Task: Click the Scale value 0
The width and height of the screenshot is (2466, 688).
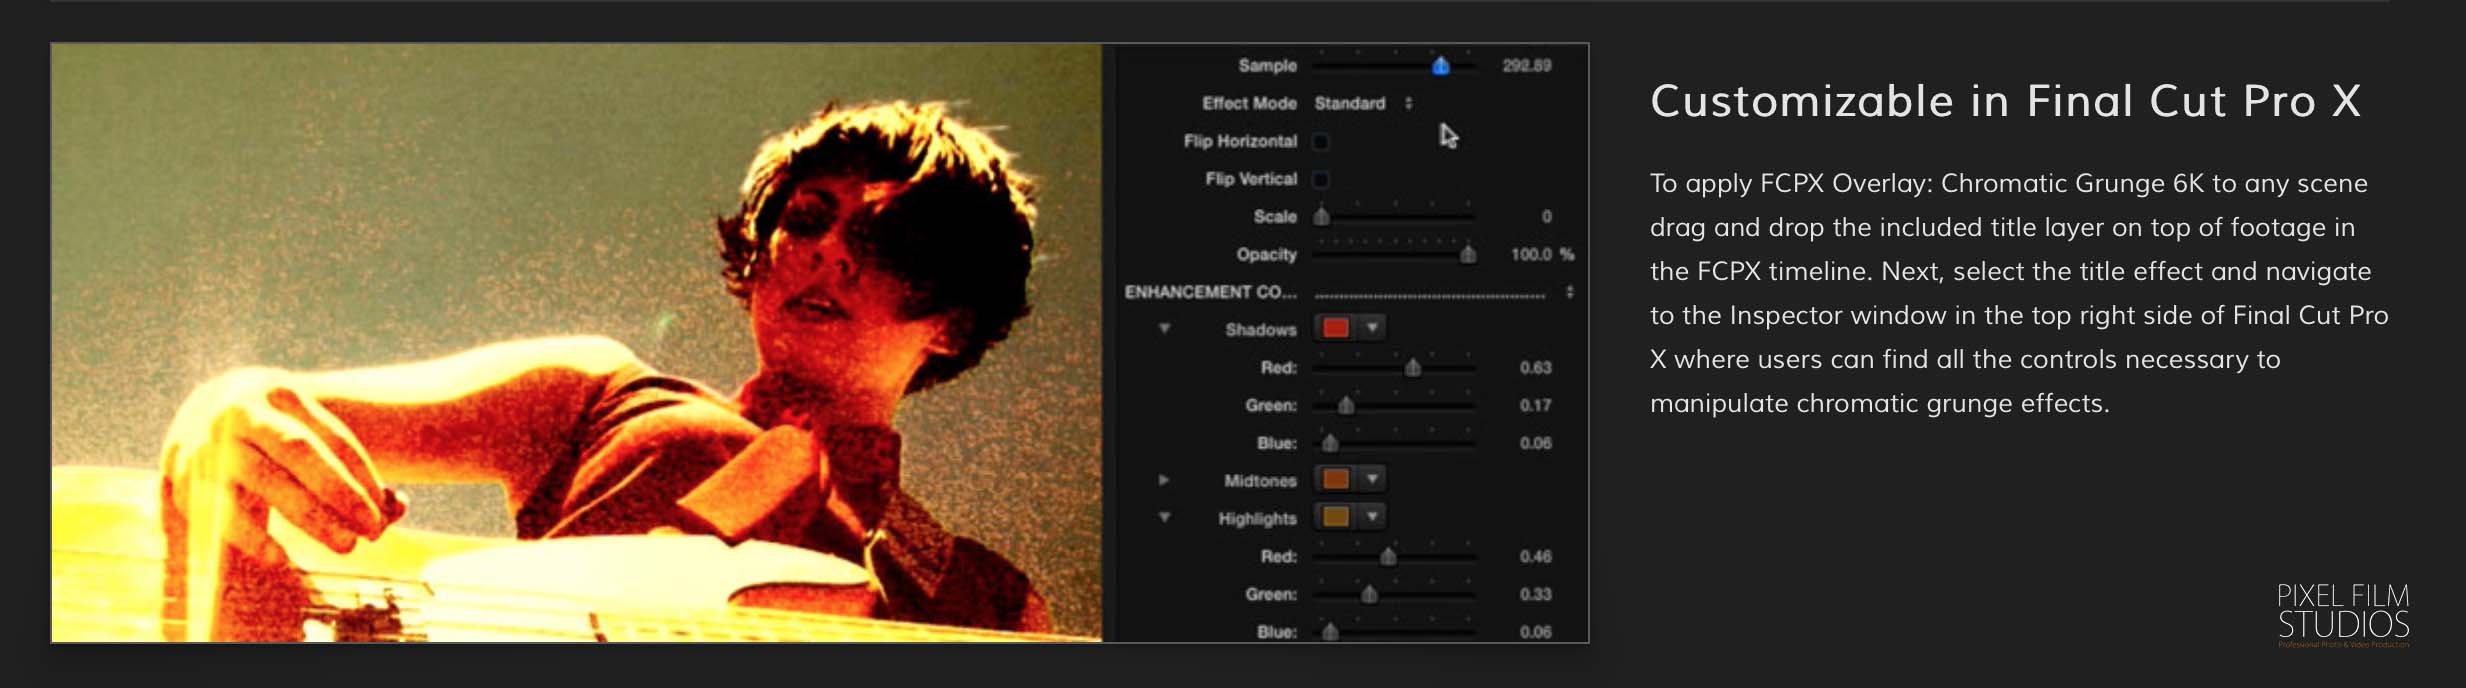Action: click(x=1546, y=216)
